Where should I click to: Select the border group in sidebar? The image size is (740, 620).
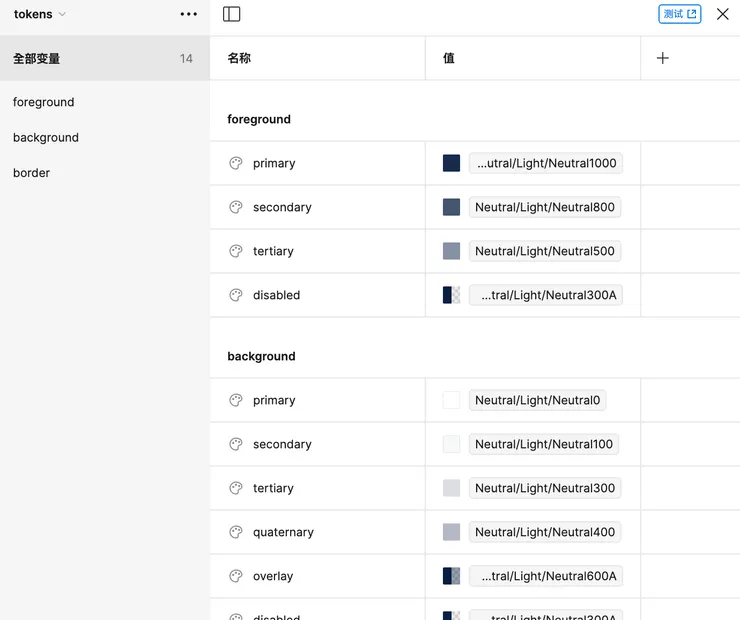(x=32, y=172)
